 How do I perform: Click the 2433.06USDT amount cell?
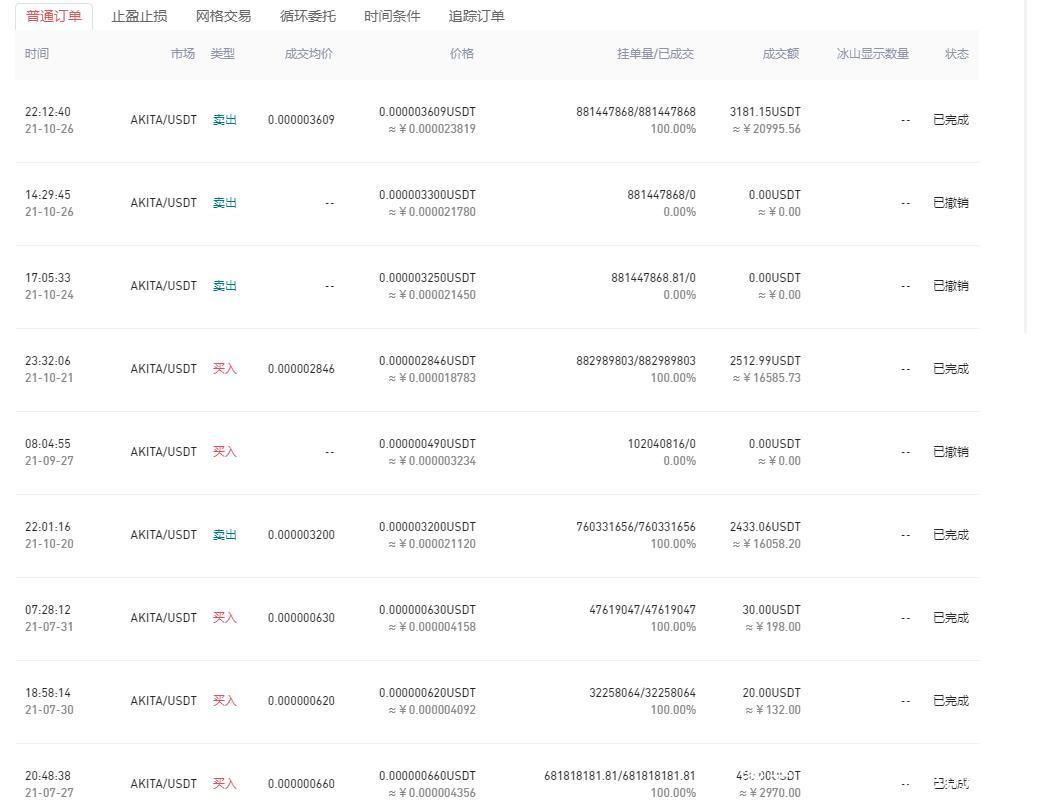(765, 527)
